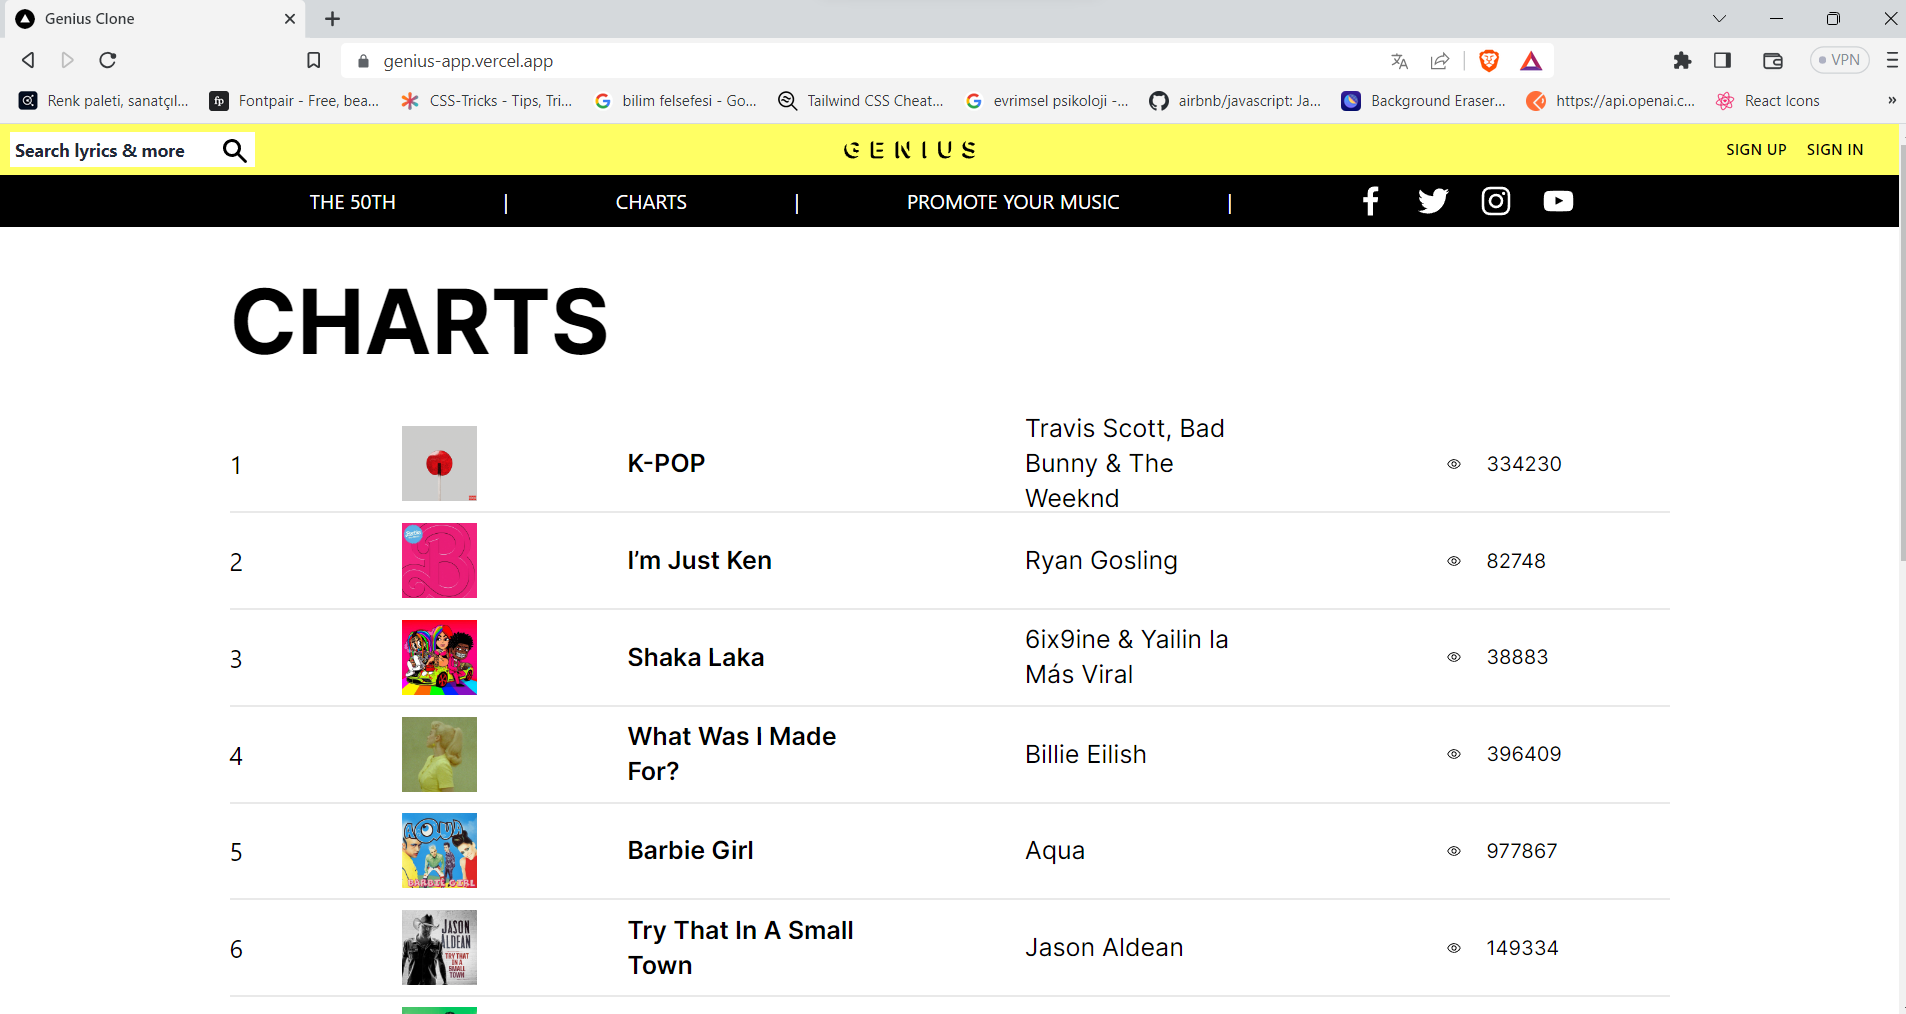The height and width of the screenshot is (1014, 1906).
Task: Bookmark this page icon
Action: [313, 60]
